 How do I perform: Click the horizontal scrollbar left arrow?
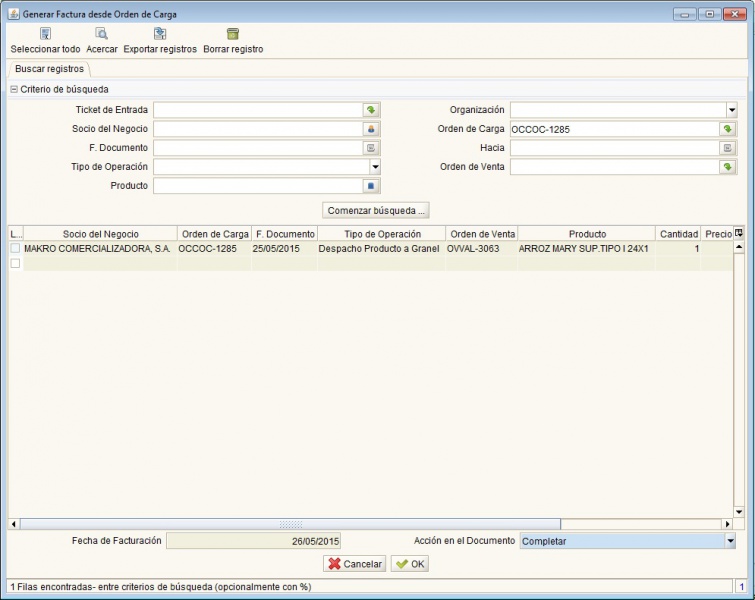click(13, 524)
